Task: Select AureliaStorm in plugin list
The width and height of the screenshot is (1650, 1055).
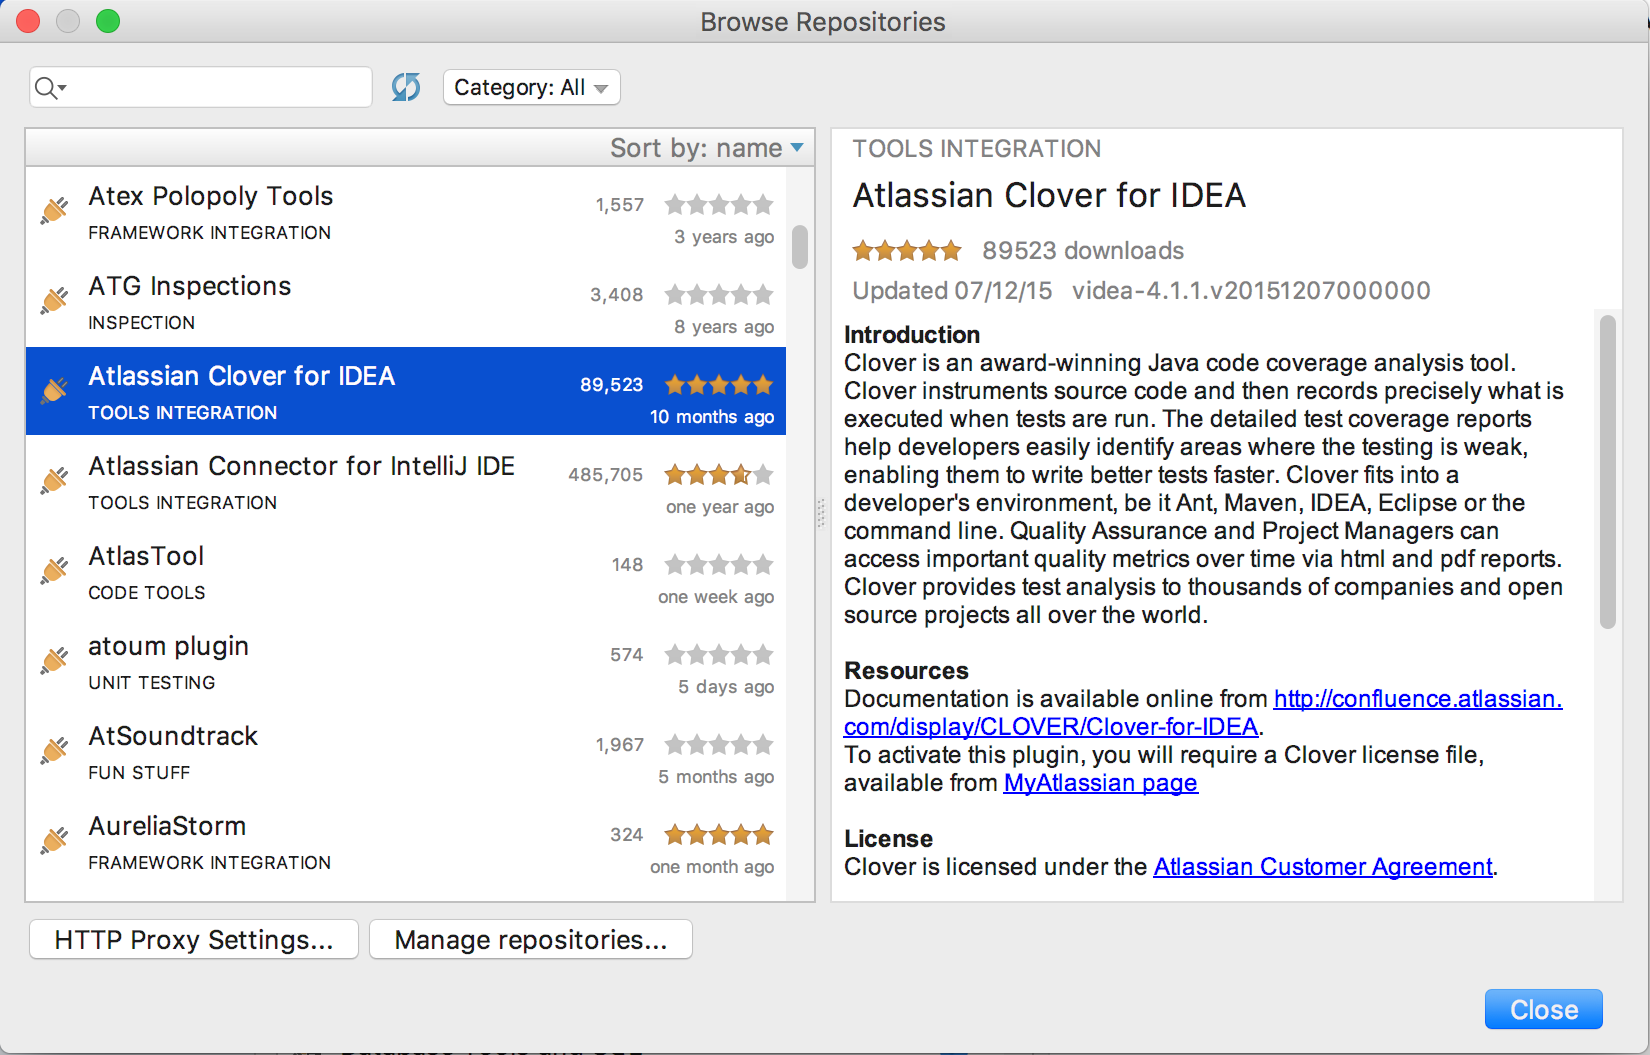Action: 406,841
